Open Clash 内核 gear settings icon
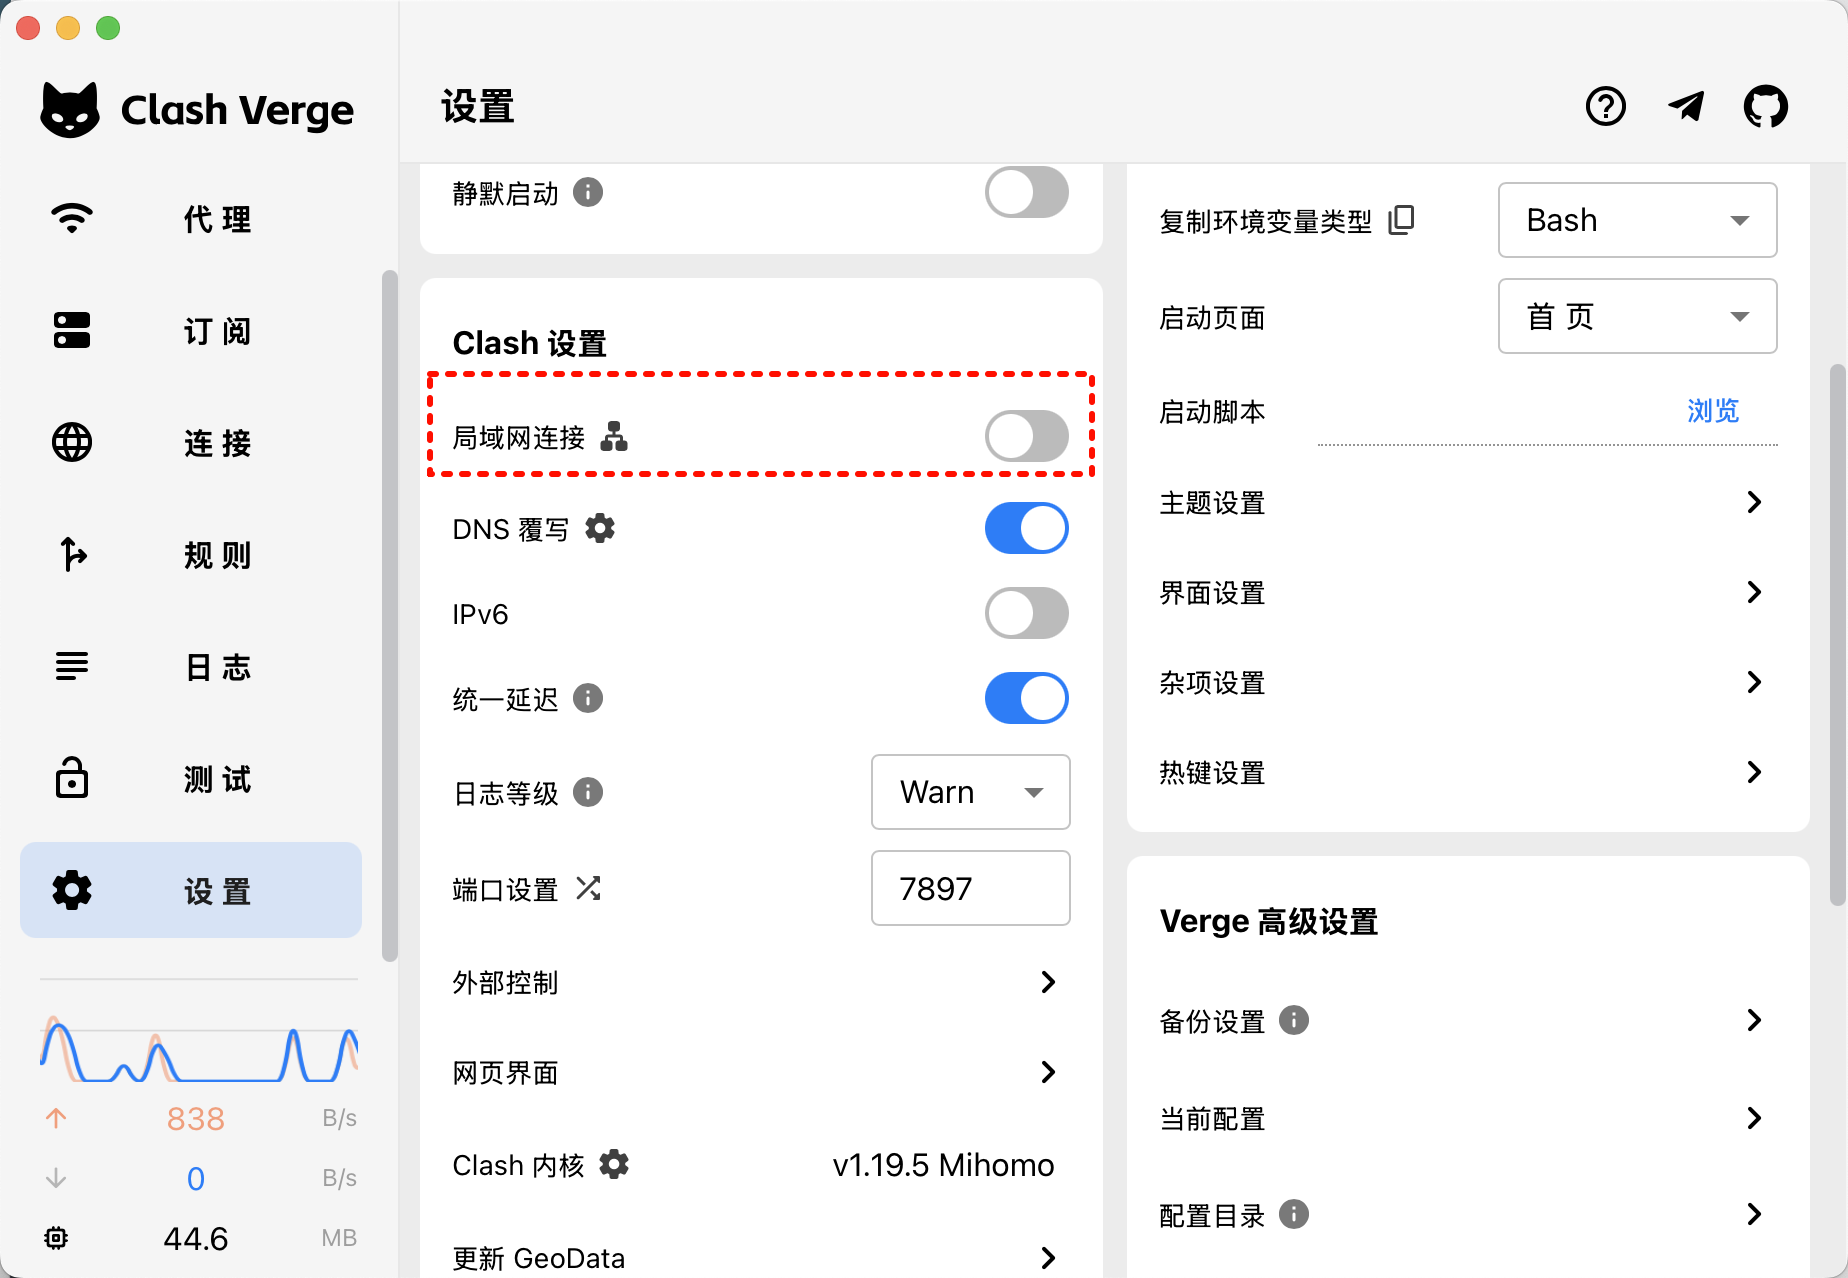Viewport: 1848px width, 1278px height. (x=614, y=1164)
